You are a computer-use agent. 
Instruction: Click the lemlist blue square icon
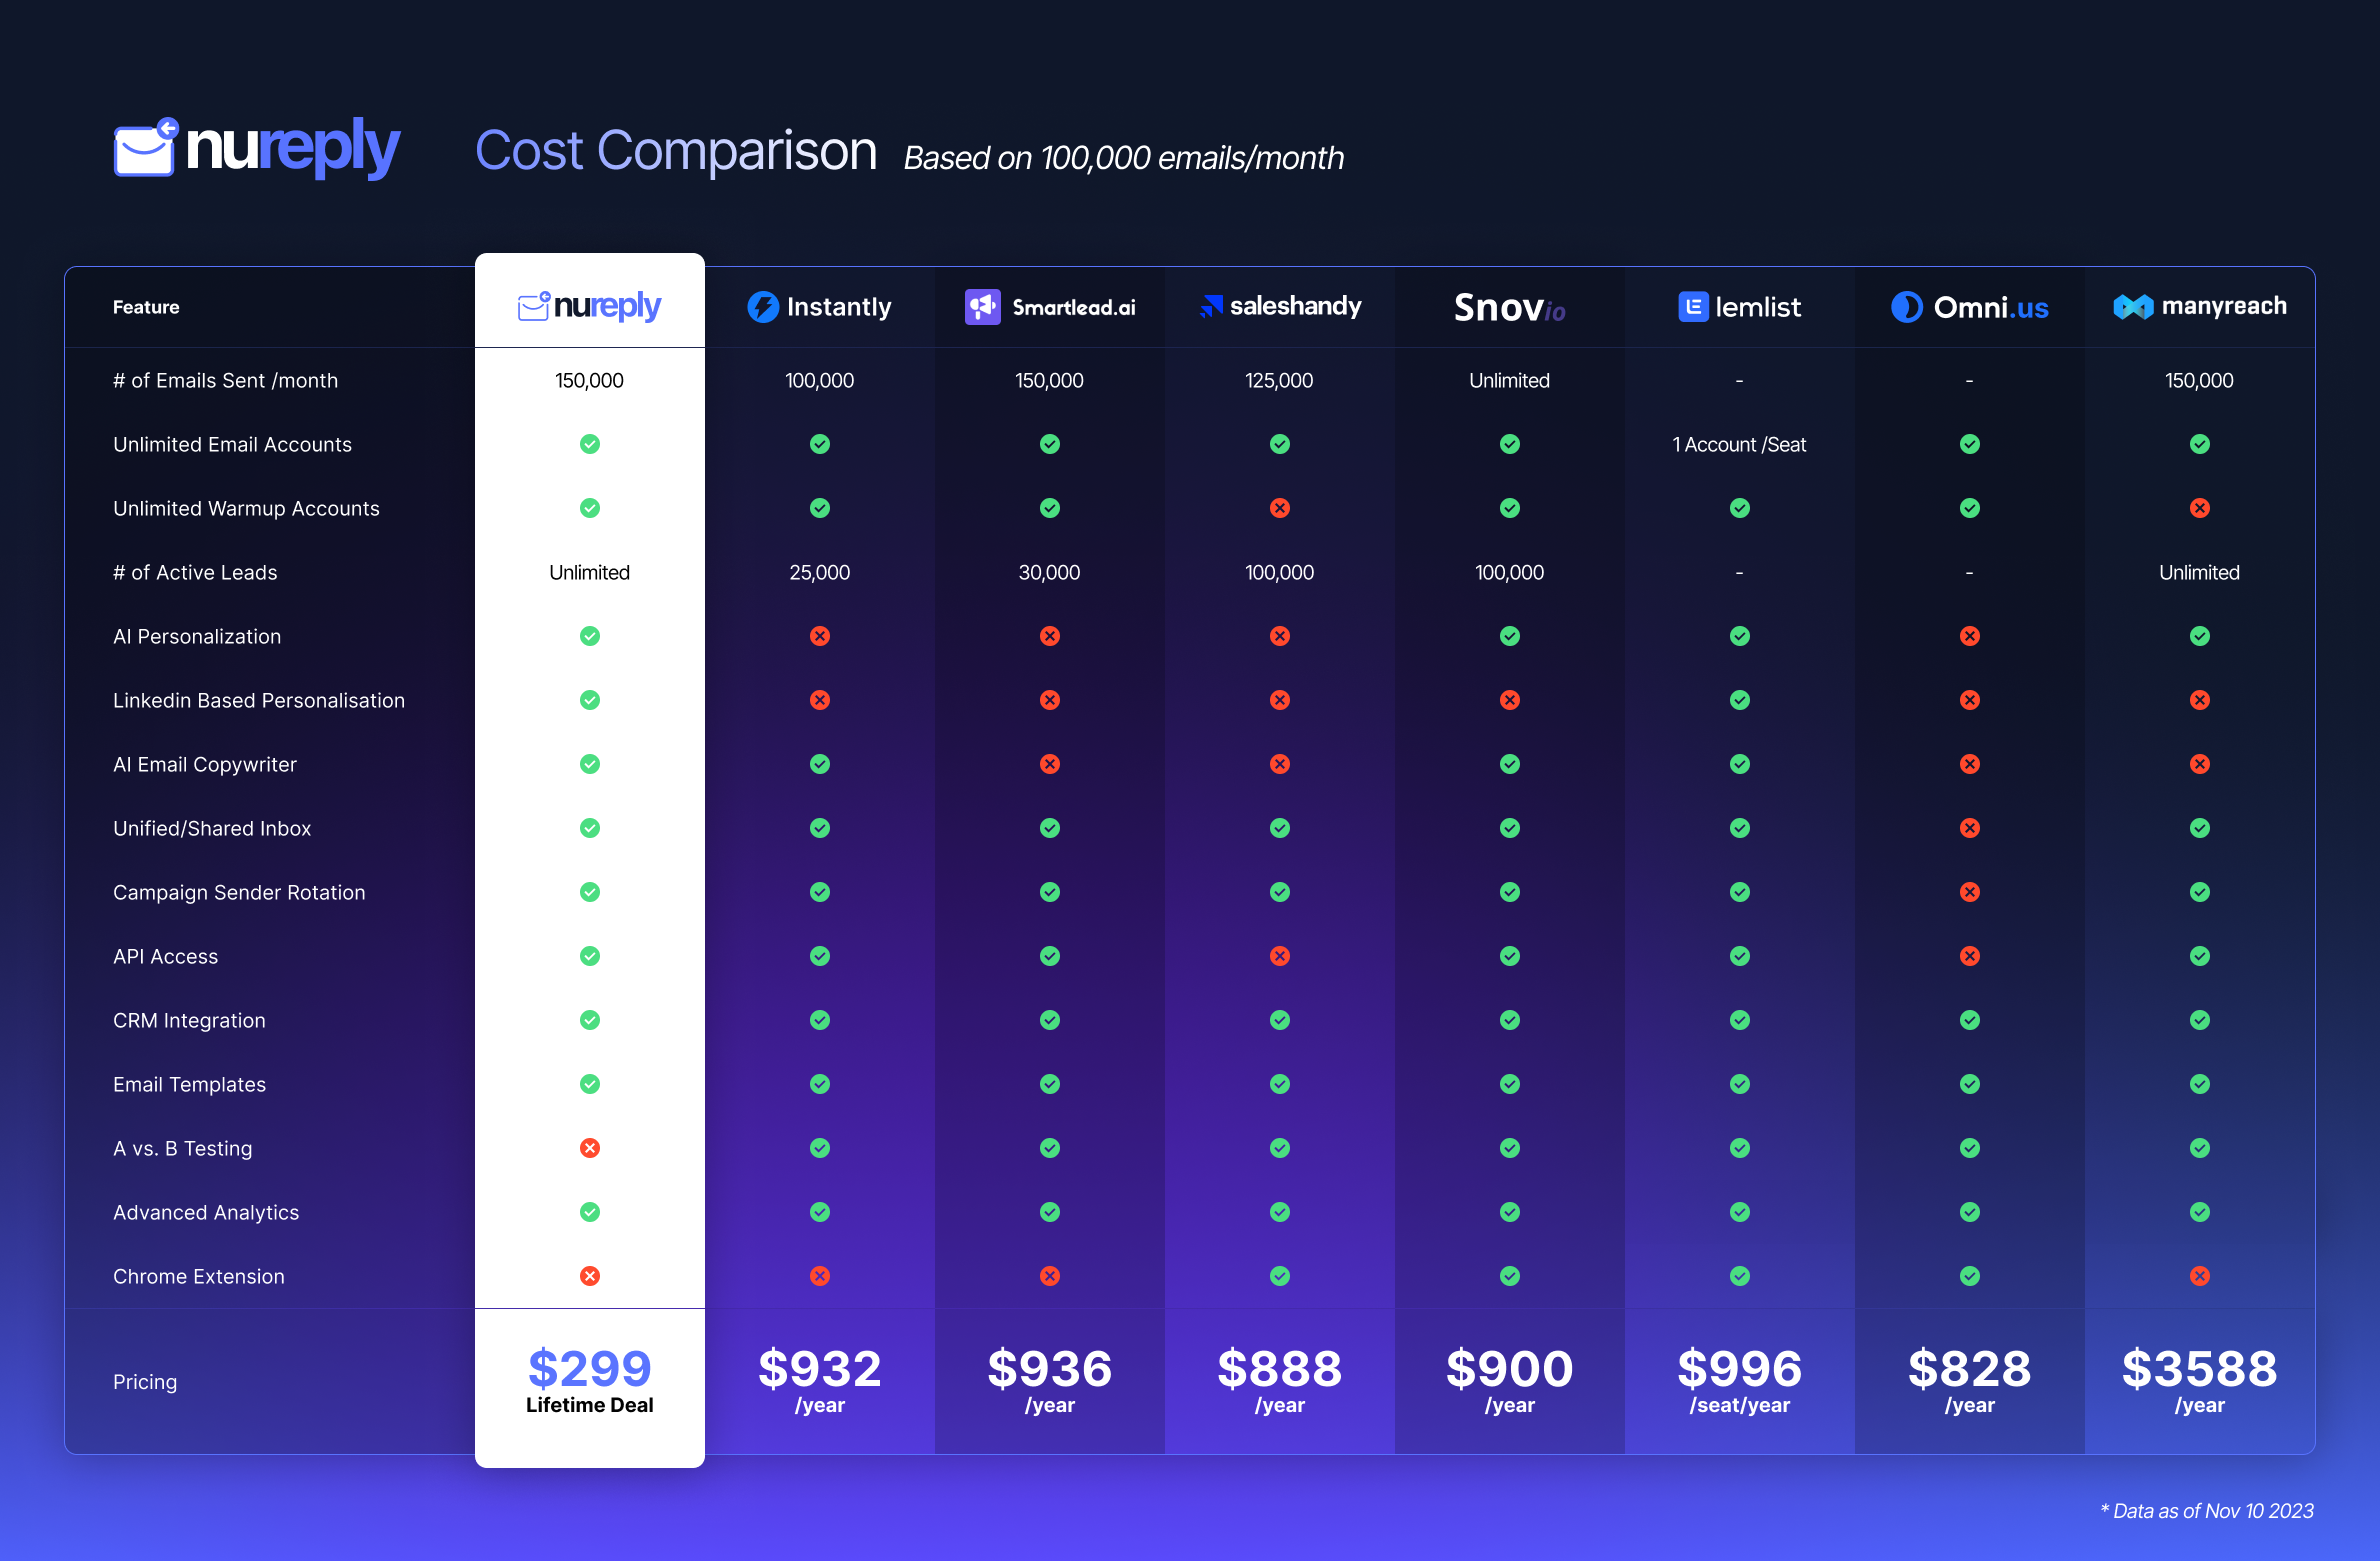pos(1692,307)
